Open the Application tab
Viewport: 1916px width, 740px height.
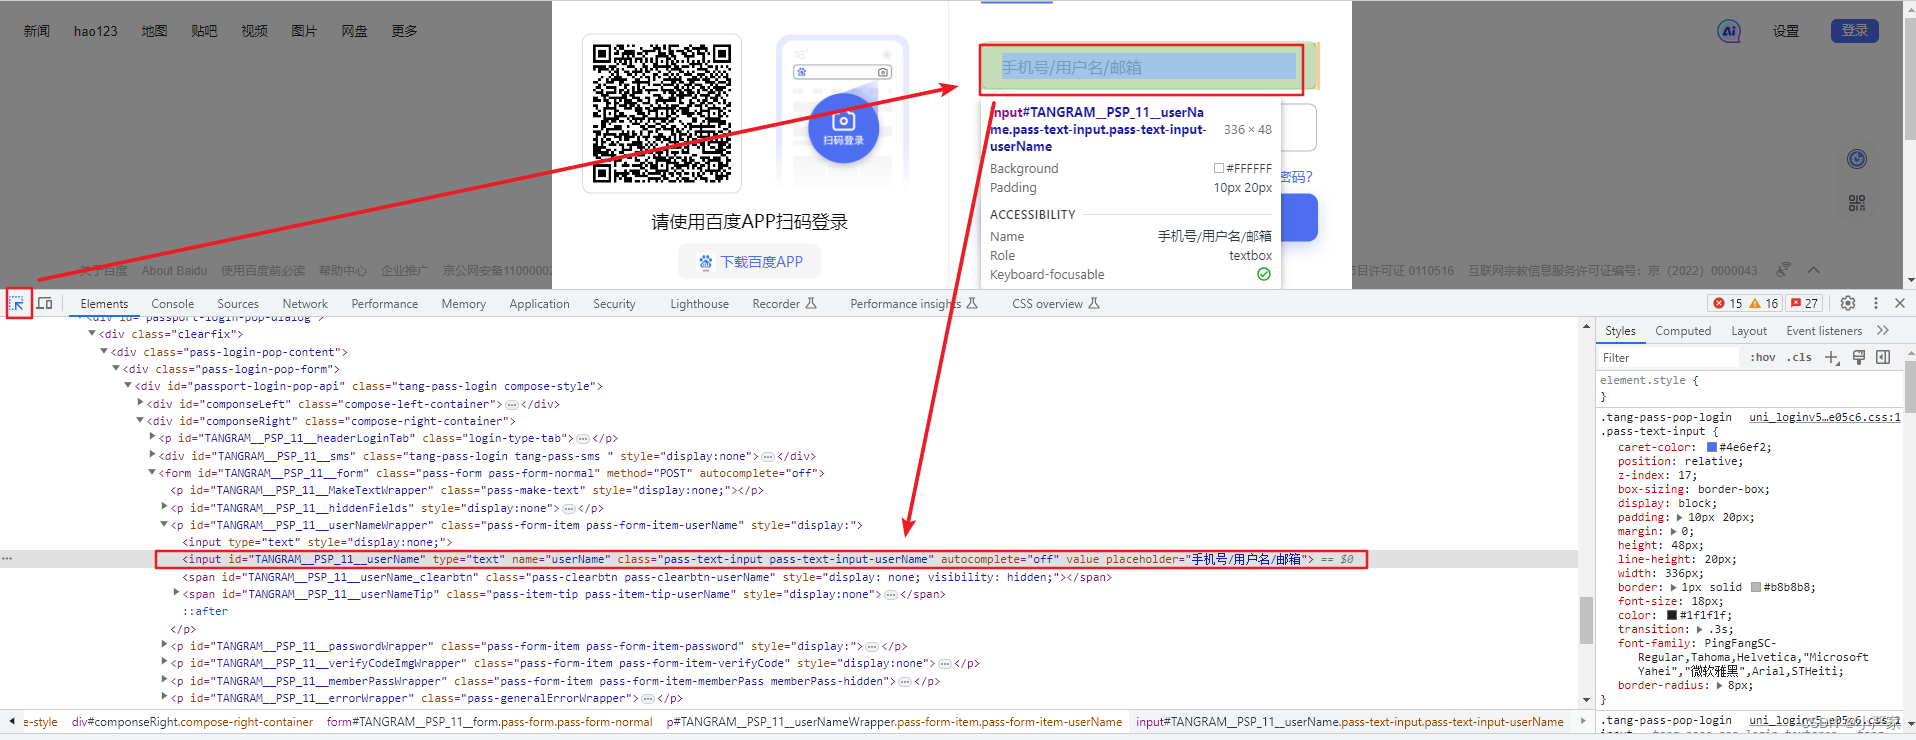click(x=539, y=304)
